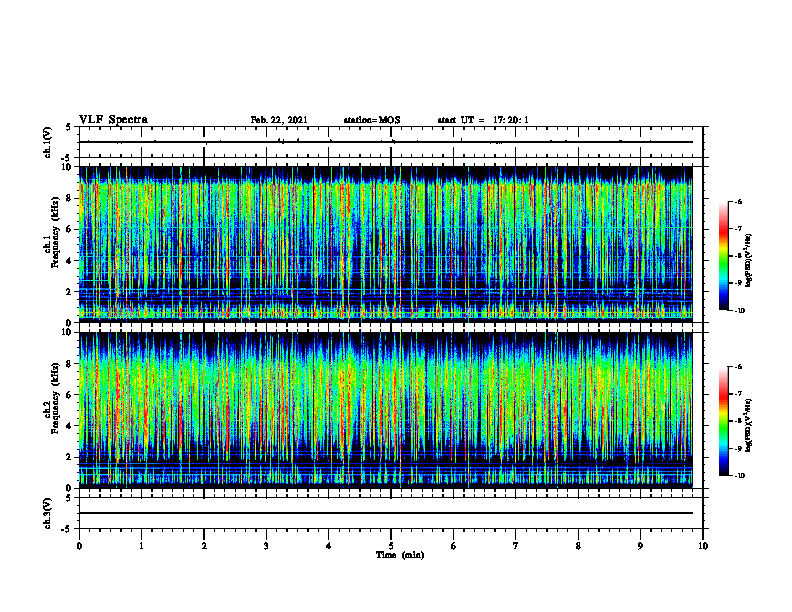The image size is (792, 612).
Task: Click the -7 tick on ch.2 colorbar
Action: pyautogui.click(x=738, y=394)
